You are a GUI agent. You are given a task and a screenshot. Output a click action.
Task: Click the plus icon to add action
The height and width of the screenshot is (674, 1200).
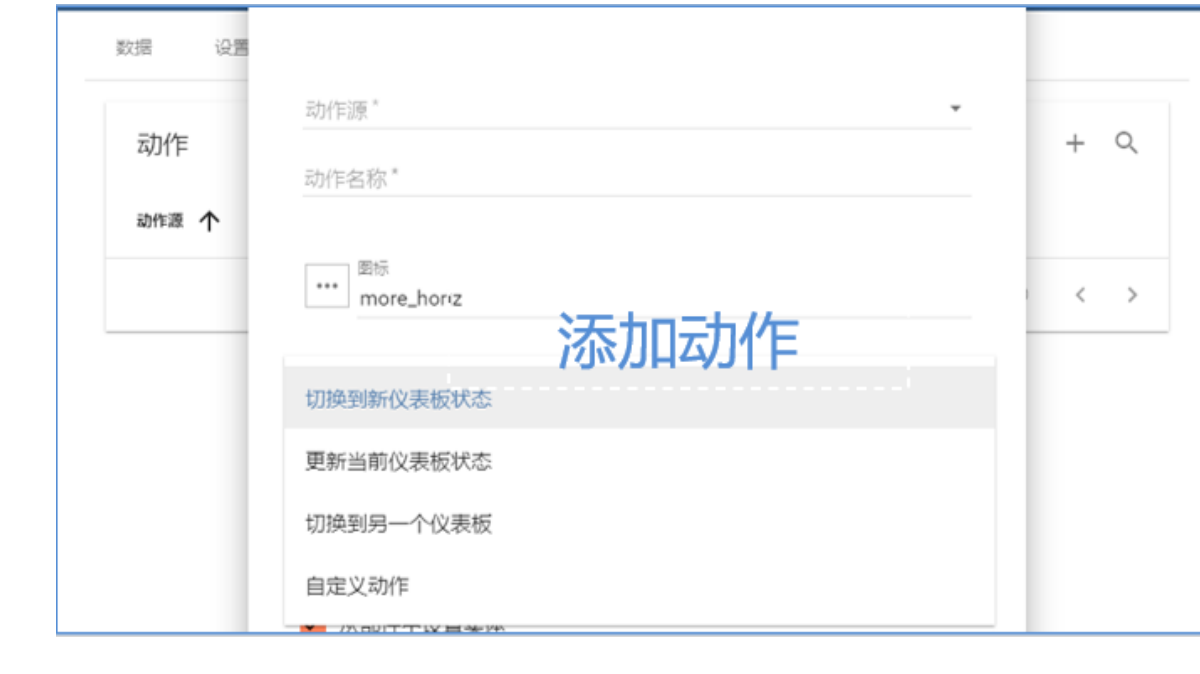(1074, 144)
